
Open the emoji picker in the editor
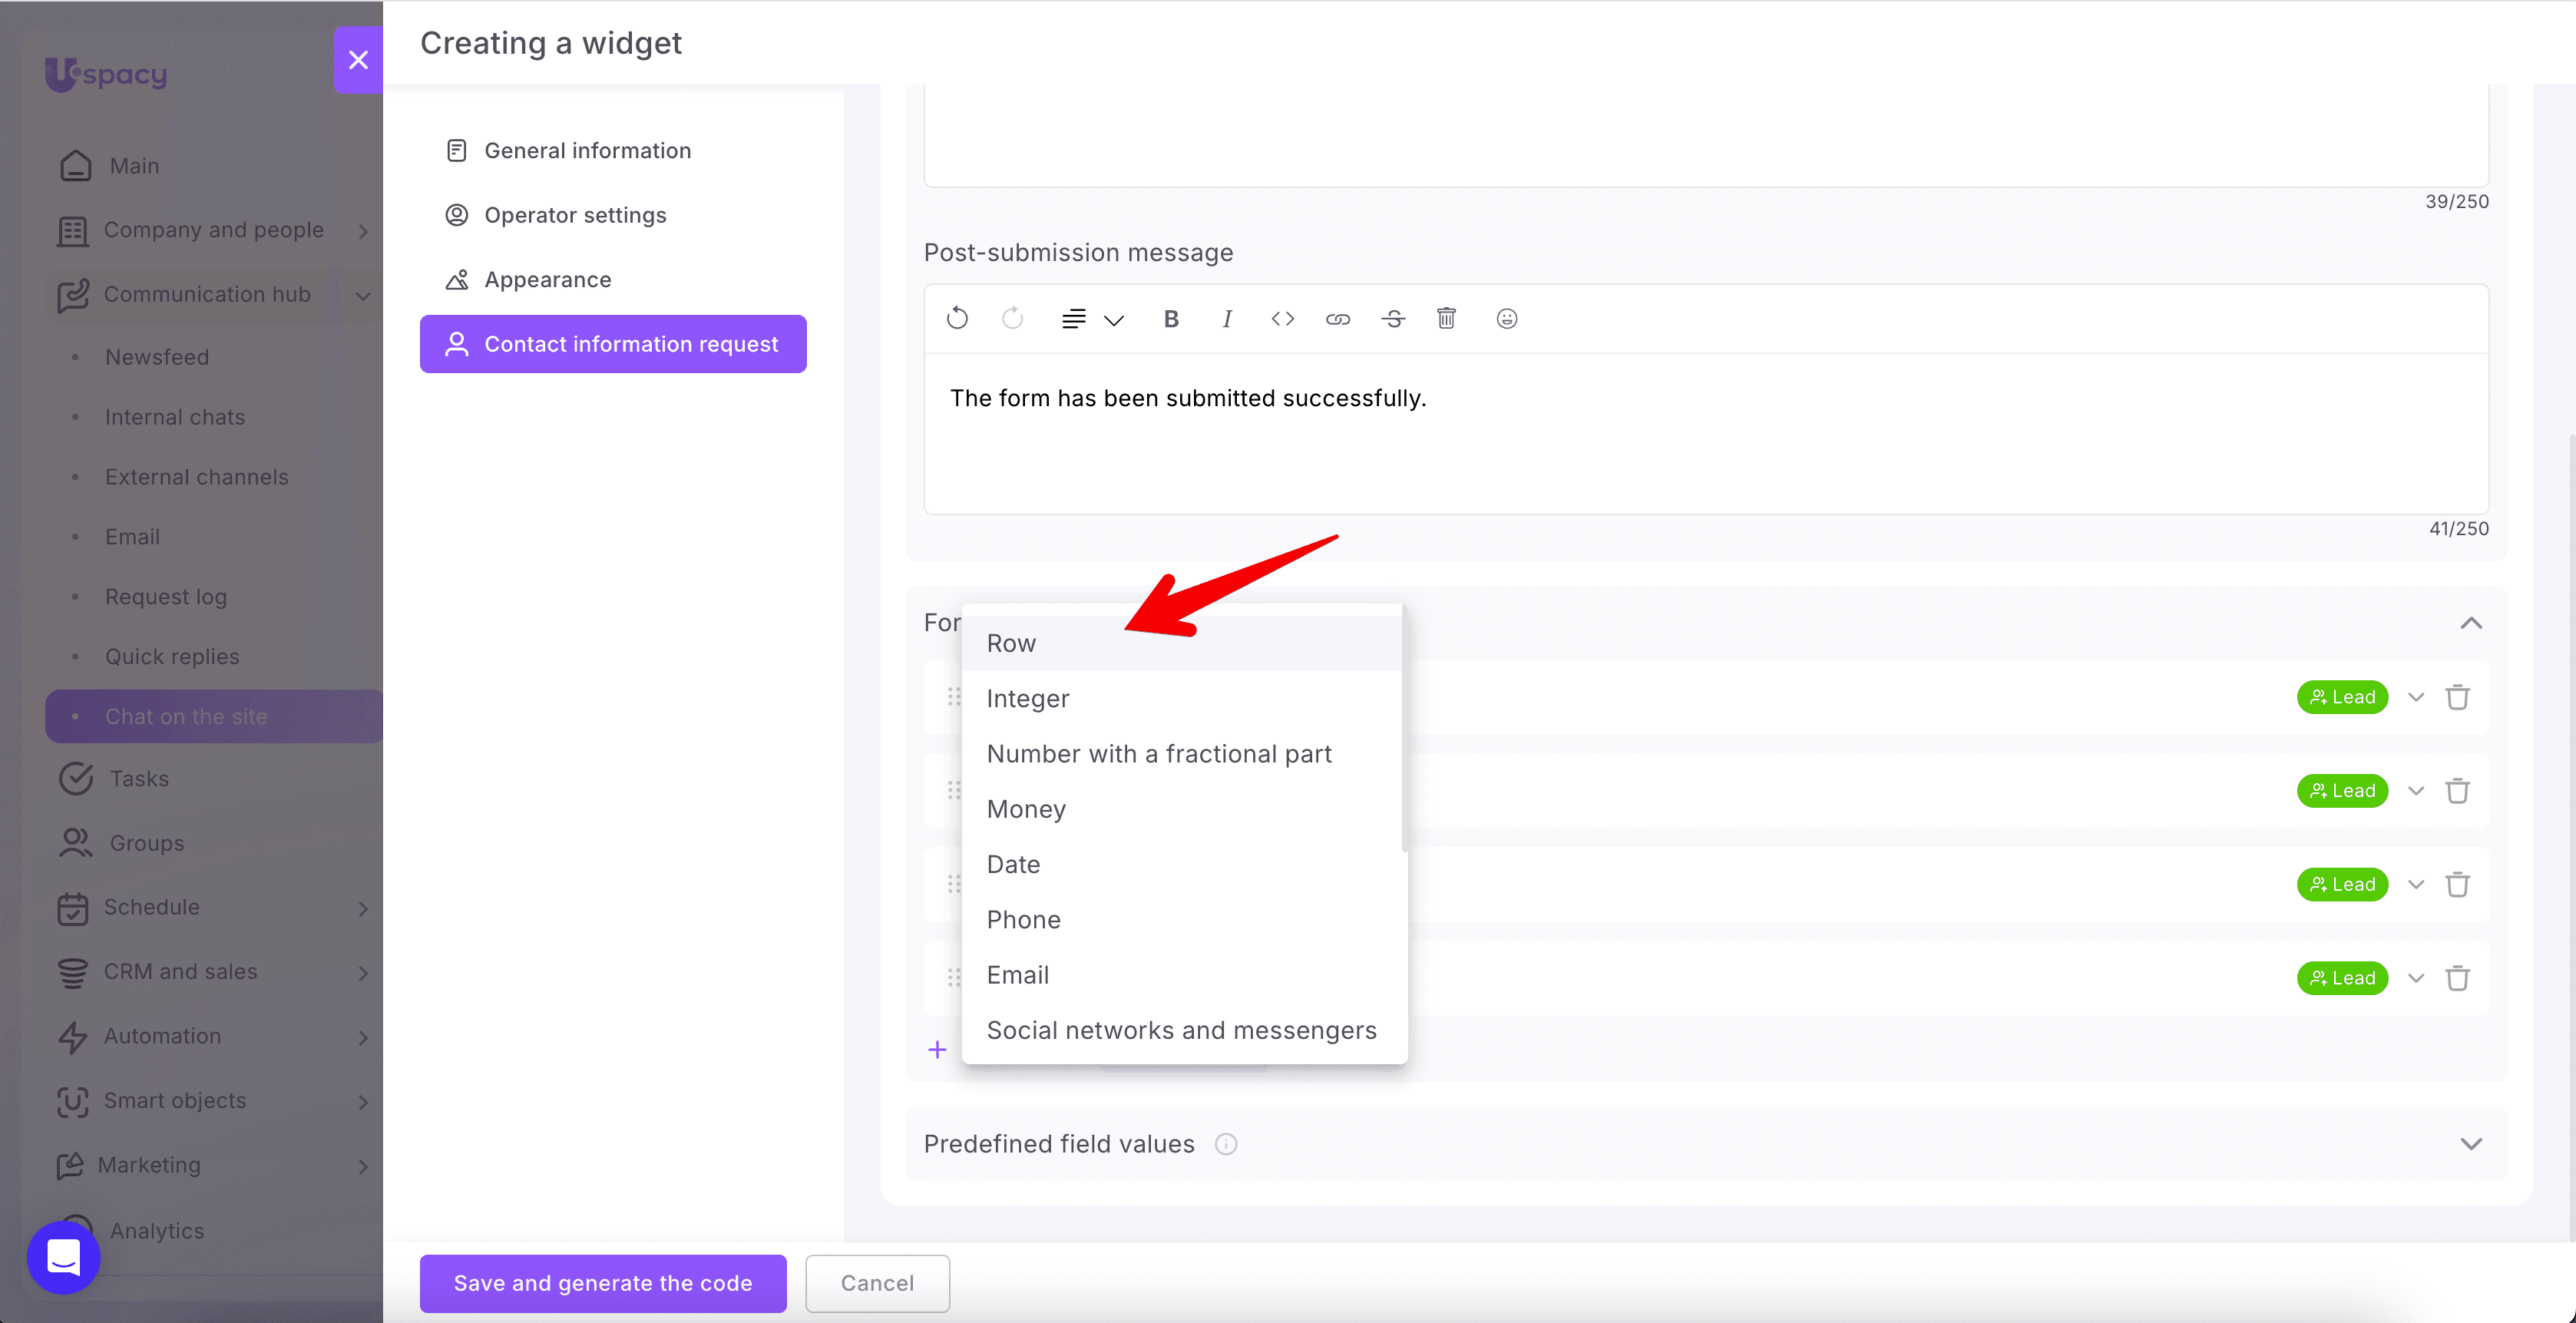(x=1507, y=319)
